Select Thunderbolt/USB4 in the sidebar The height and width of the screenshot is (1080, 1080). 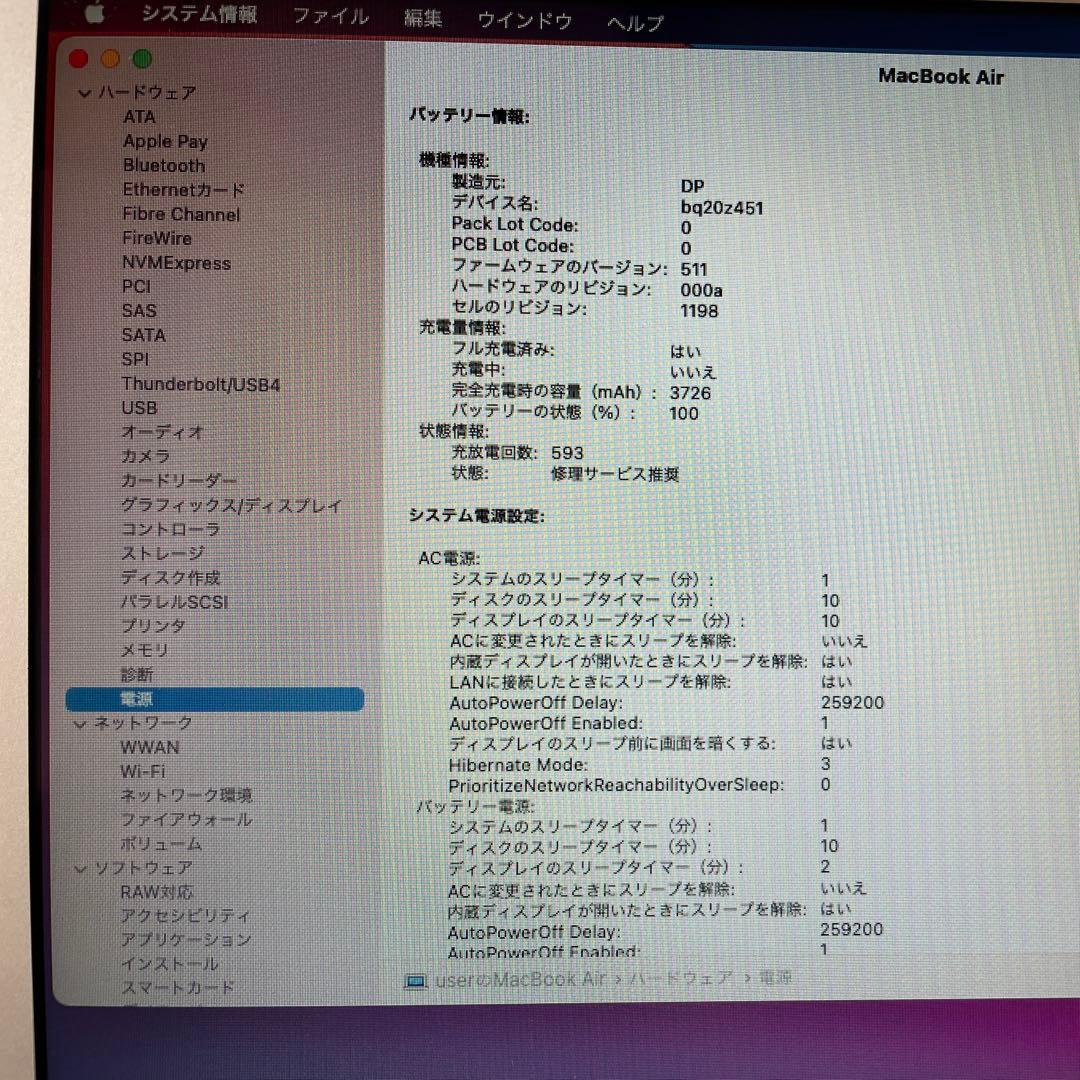point(201,384)
